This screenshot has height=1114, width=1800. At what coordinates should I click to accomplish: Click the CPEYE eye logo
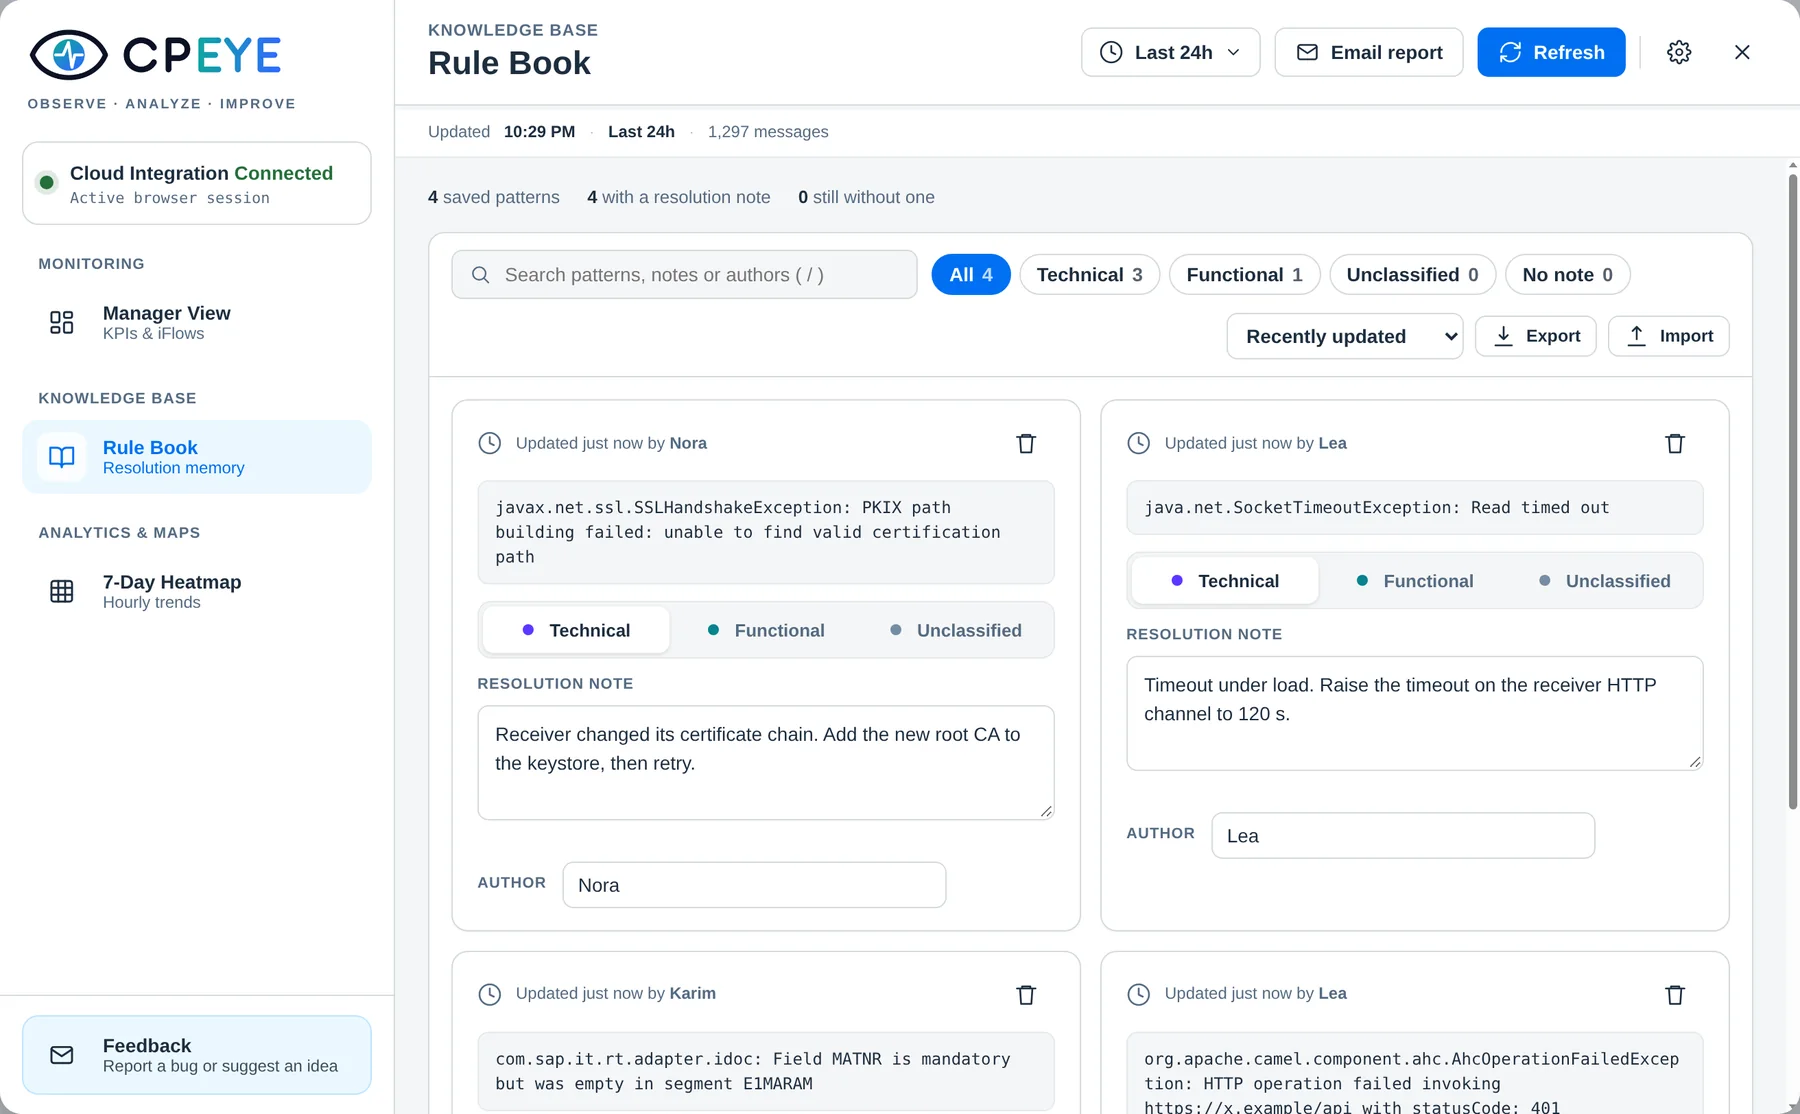tap(69, 55)
